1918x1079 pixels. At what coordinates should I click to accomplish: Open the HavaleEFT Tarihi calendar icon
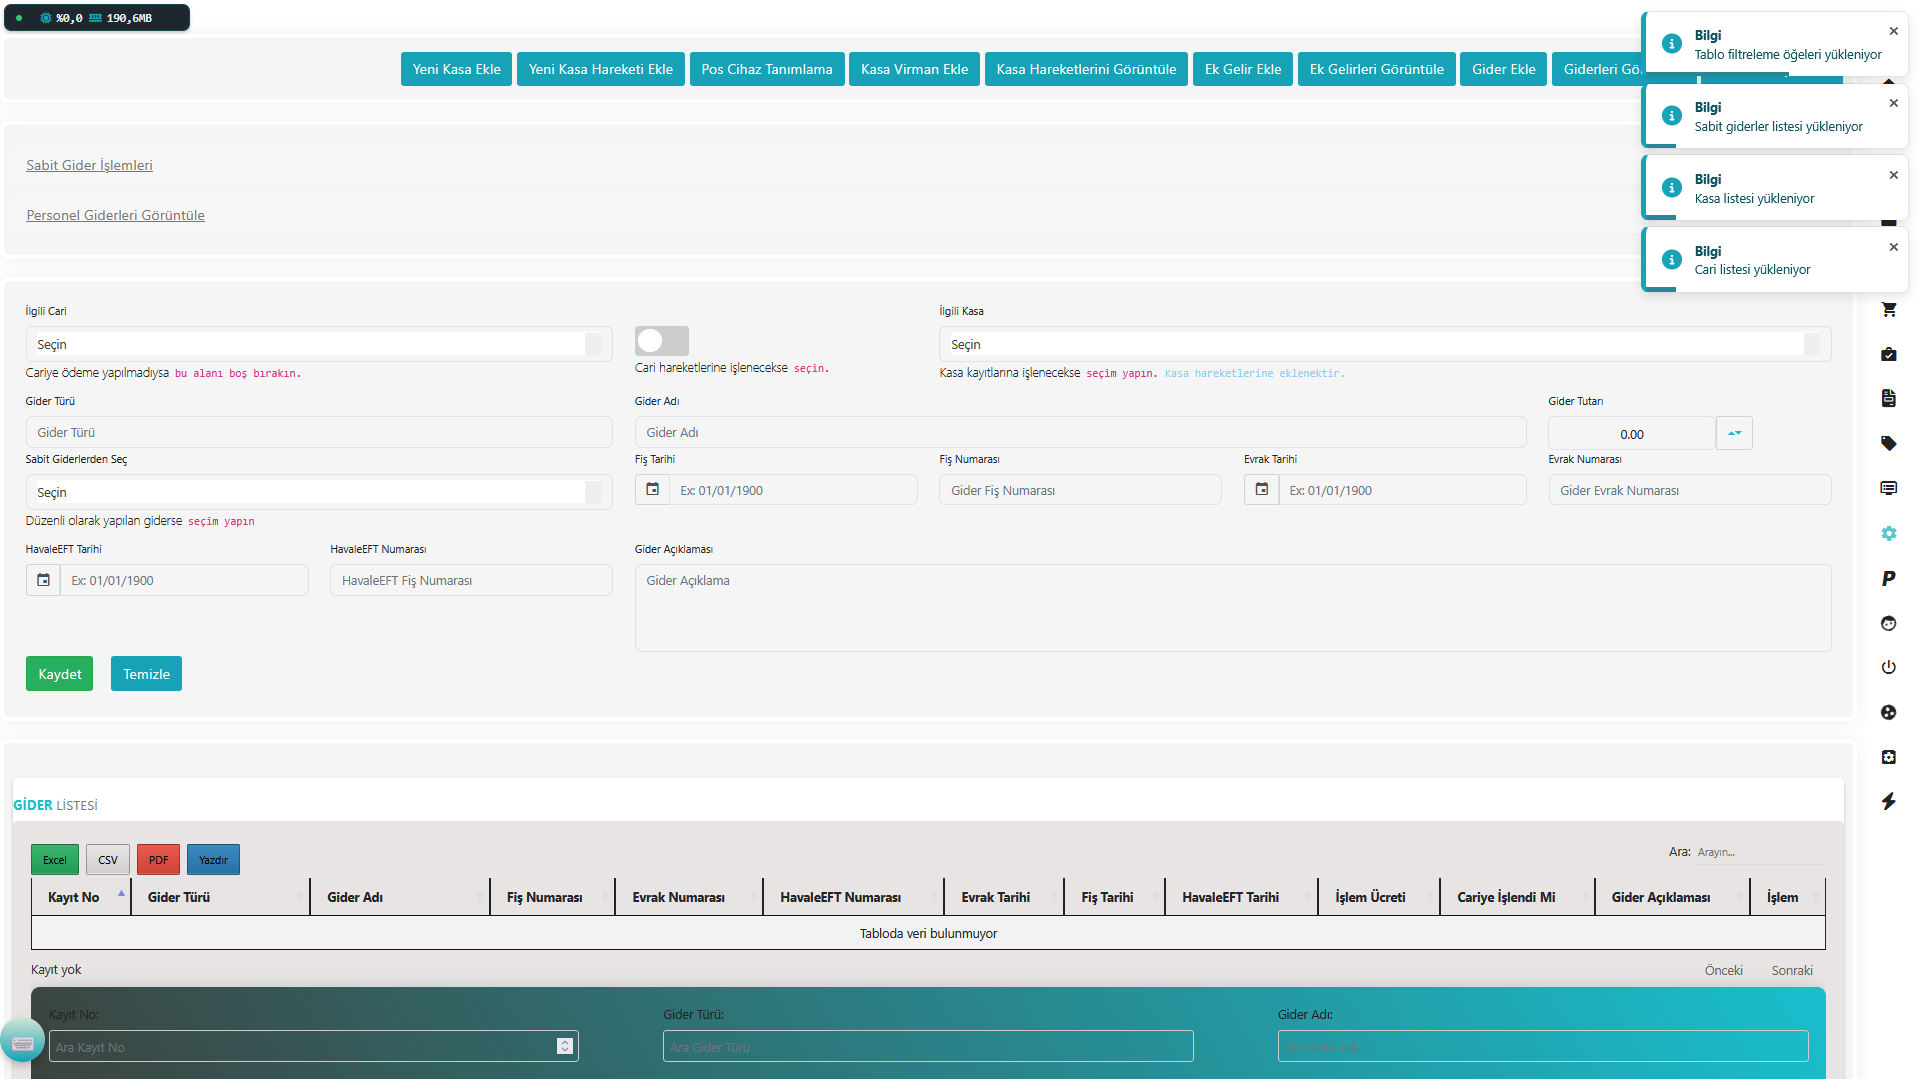[x=43, y=580]
